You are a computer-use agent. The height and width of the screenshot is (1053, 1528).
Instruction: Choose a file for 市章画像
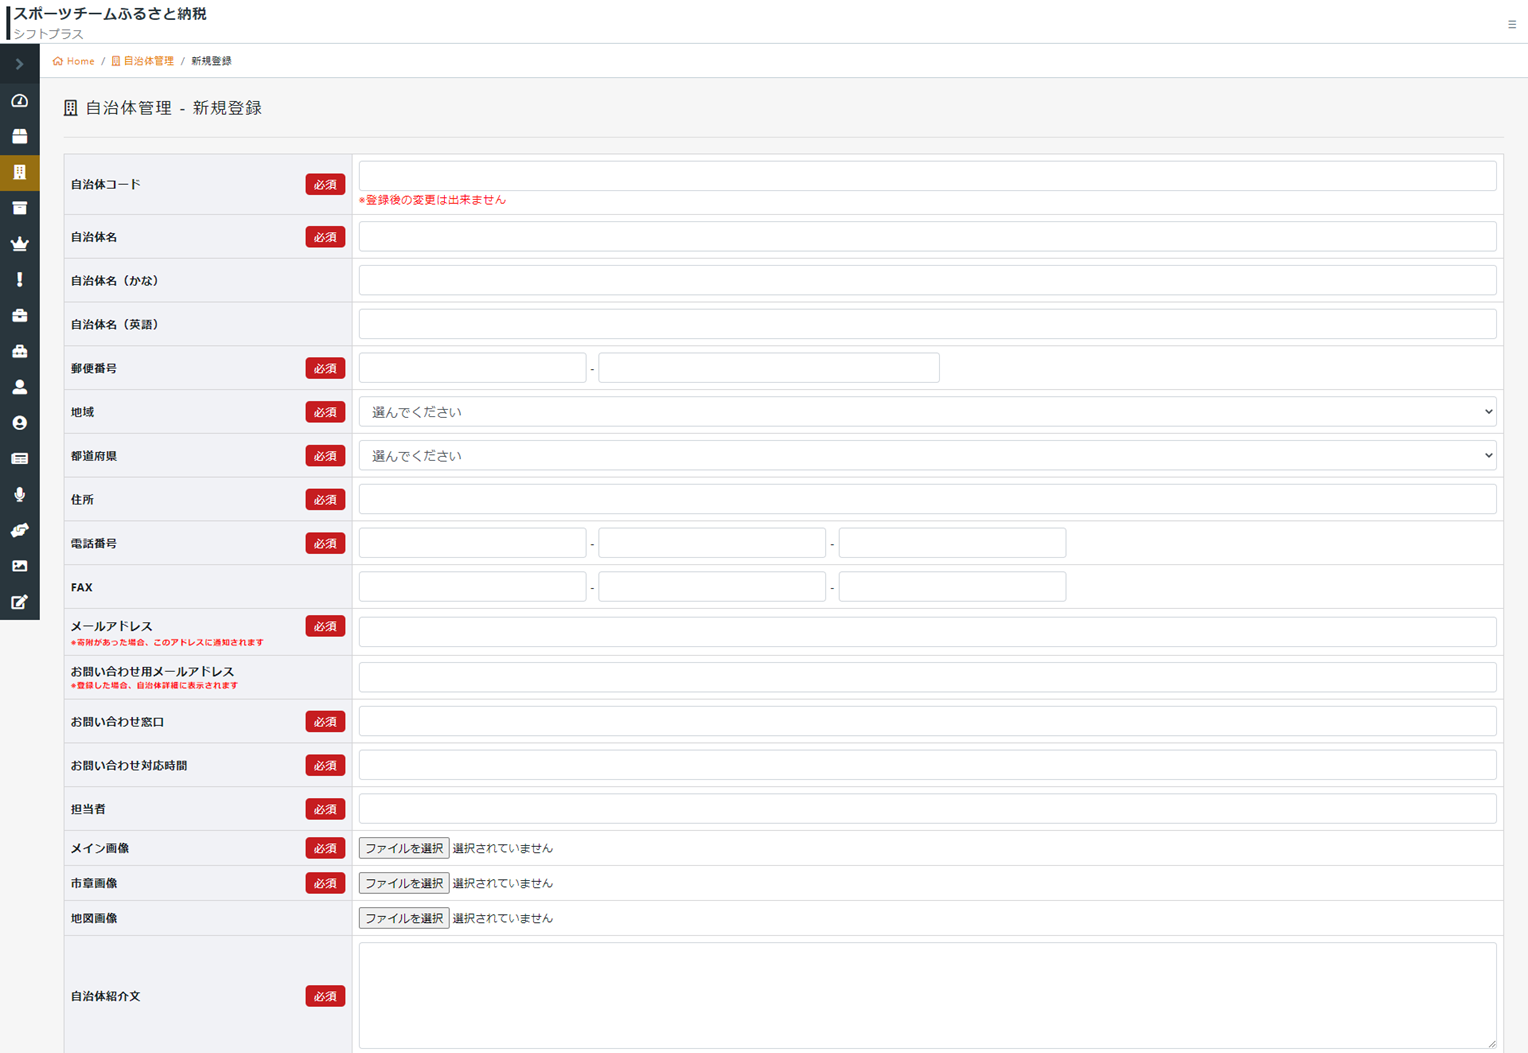[x=403, y=883]
